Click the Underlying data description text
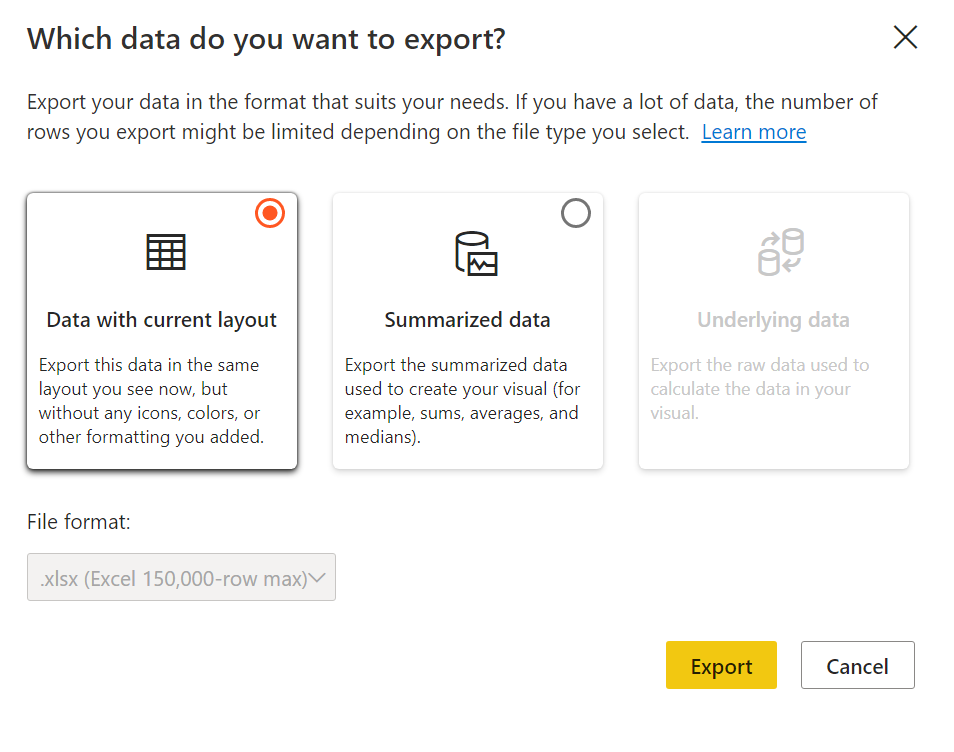This screenshot has height=752, width=954. [x=759, y=389]
